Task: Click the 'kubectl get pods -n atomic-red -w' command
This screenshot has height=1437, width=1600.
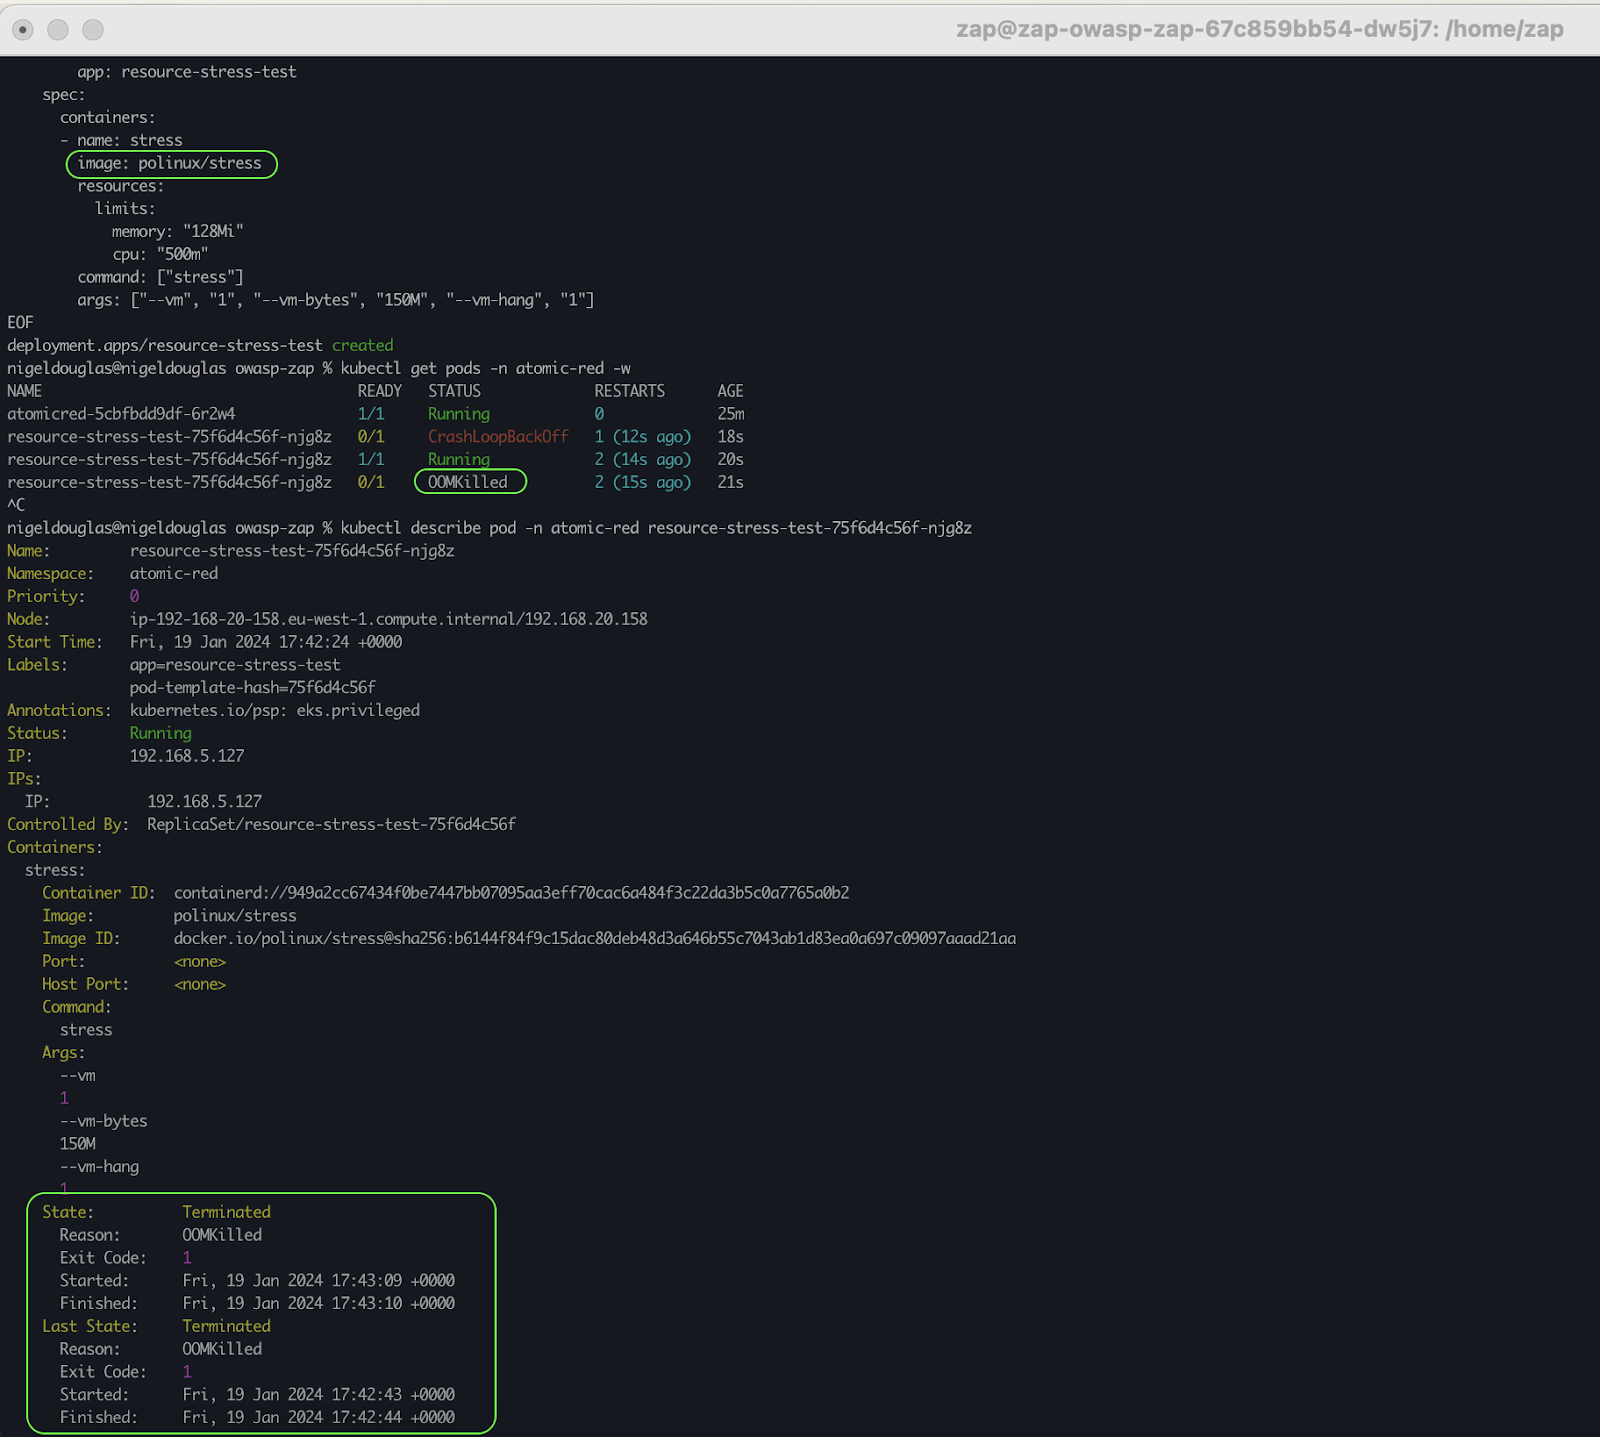Action: [x=486, y=368]
